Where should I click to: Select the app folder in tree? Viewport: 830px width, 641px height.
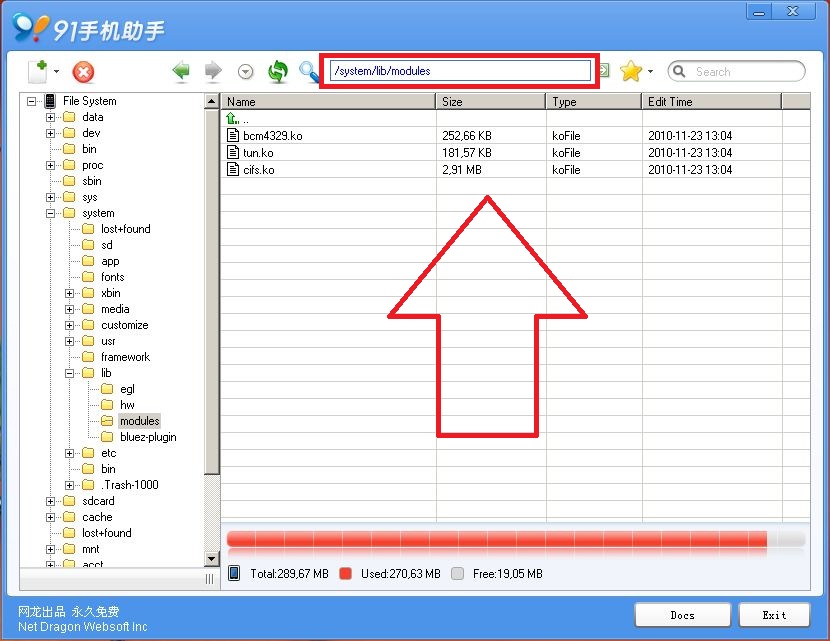point(110,261)
